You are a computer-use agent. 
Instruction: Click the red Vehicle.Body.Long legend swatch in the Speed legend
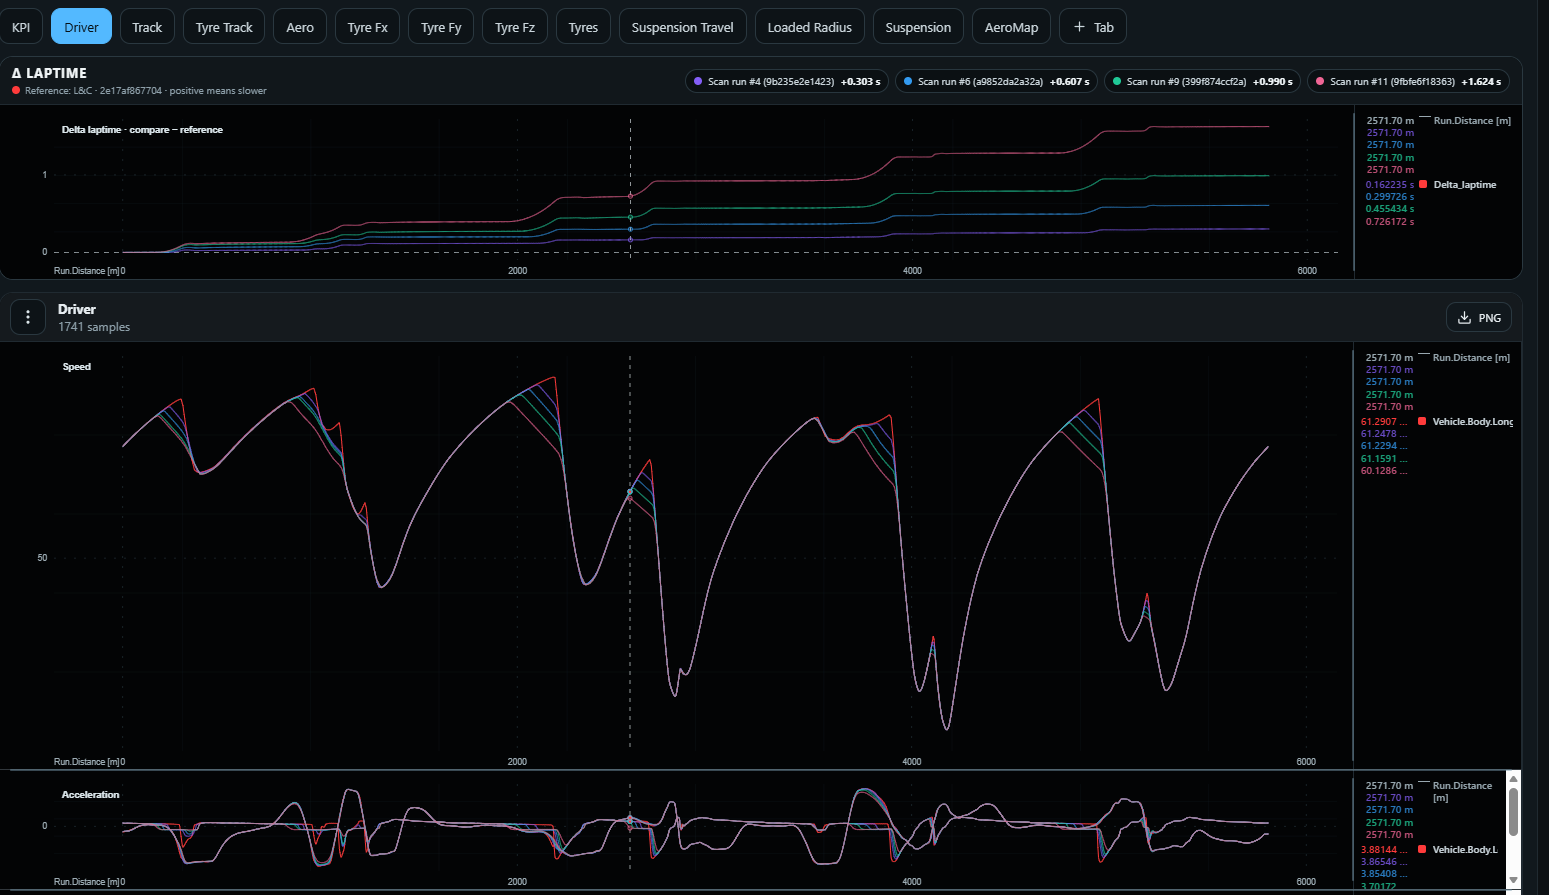1422,421
